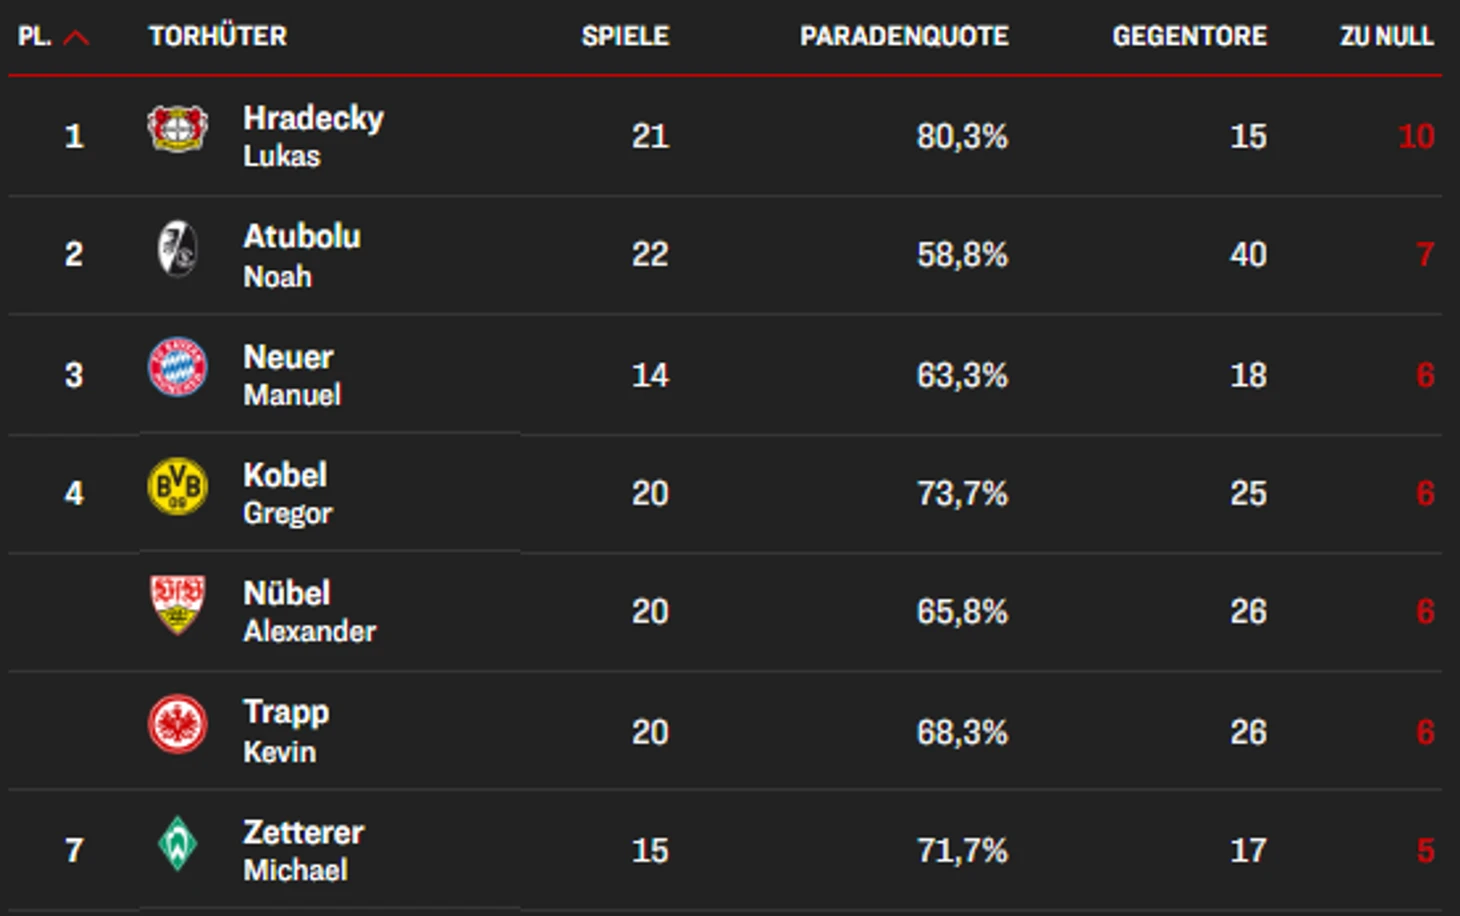Viewport: 1460px width, 916px height.
Task: Sort table by SPIELE column
Action: point(625,36)
